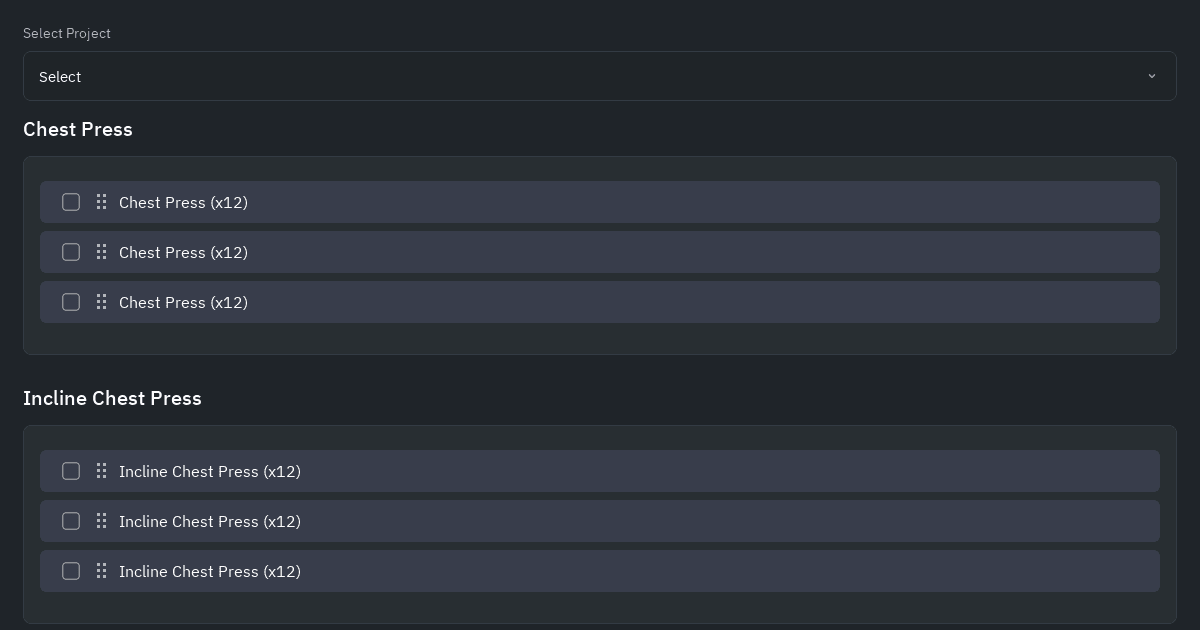Check the third Chest Press set checkbox
The height and width of the screenshot is (630, 1200).
tap(71, 302)
